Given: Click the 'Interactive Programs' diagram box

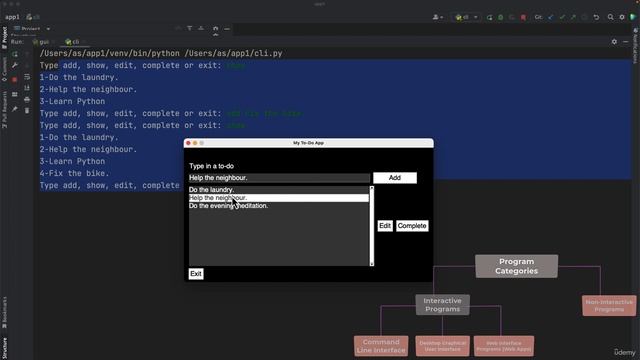Looking at the screenshot, I should tap(442, 305).
